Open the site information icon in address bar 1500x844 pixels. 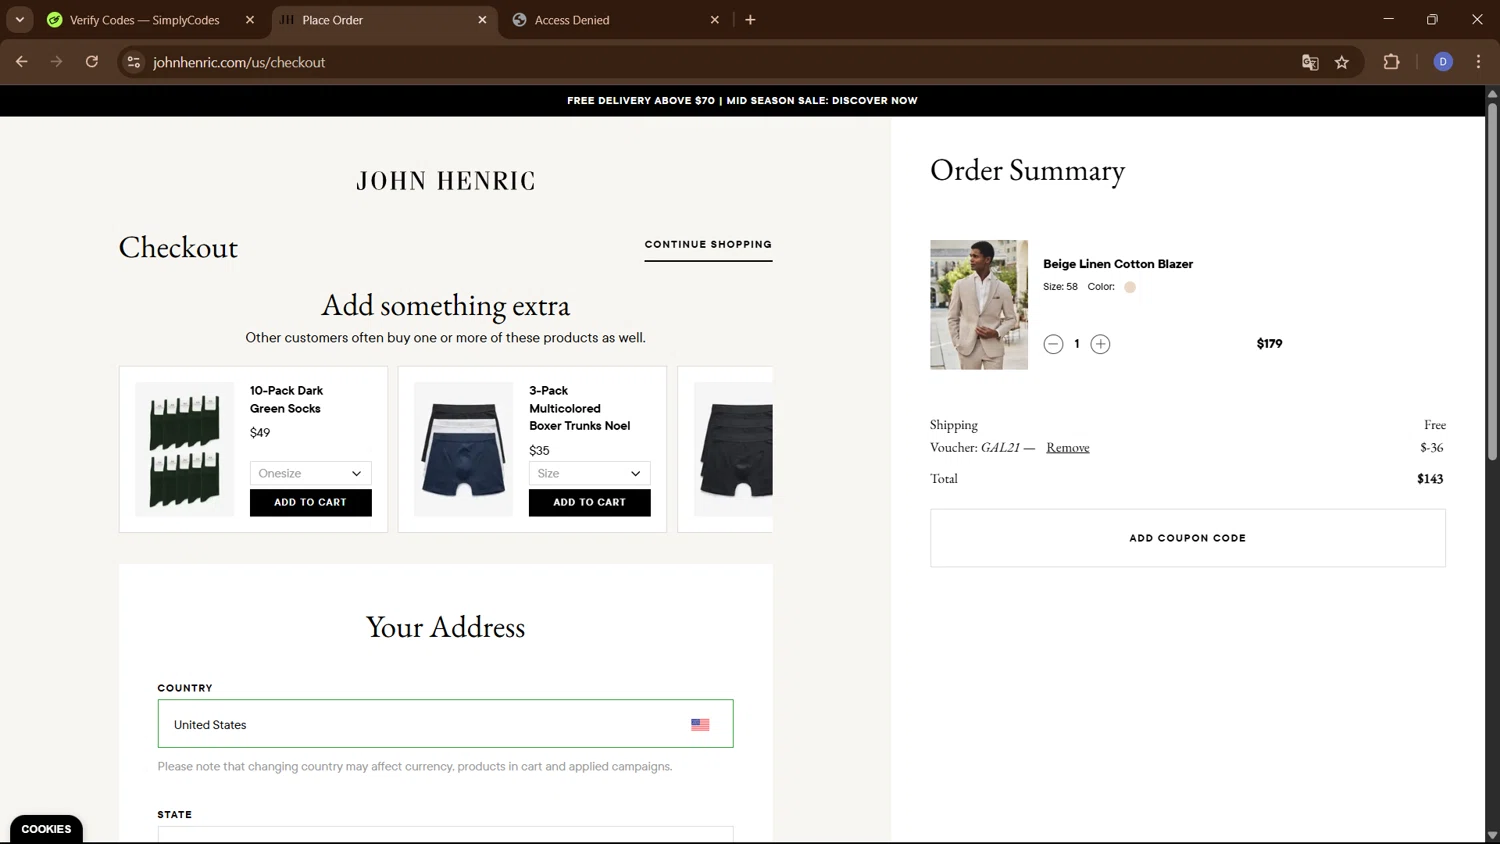pos(133,62)
